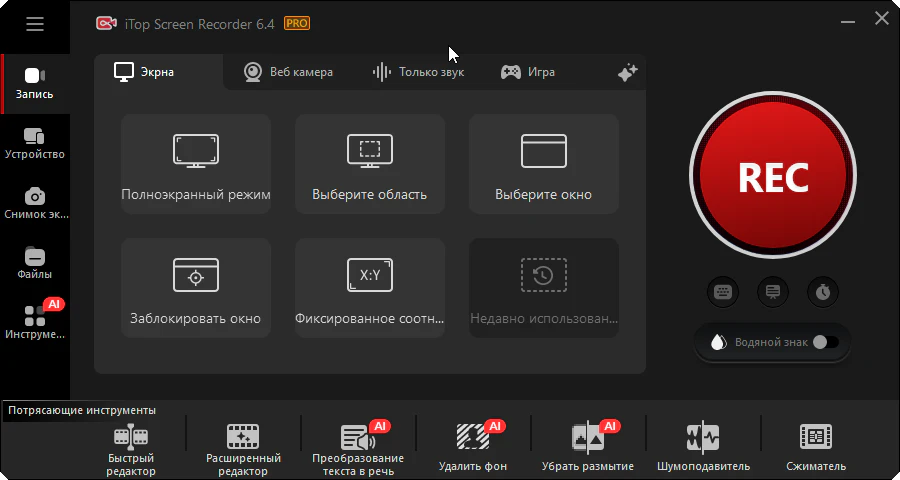This screenshot has height=480, width=900.
Task: Toggle the Водяной знак watermark switch
Action: click(x=825, y=342)
